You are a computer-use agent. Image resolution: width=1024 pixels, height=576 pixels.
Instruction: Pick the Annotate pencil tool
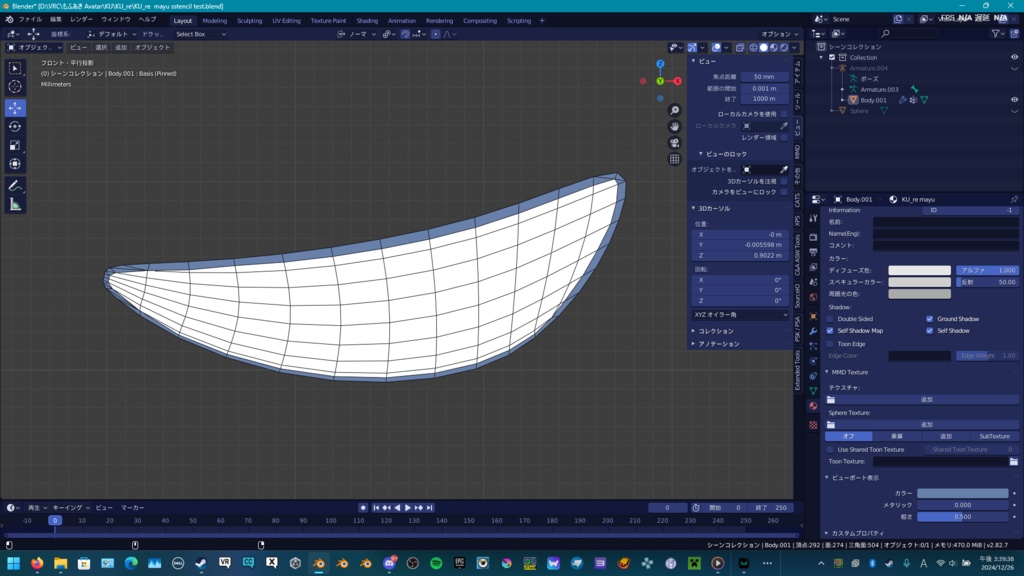(x=15, y=186)
